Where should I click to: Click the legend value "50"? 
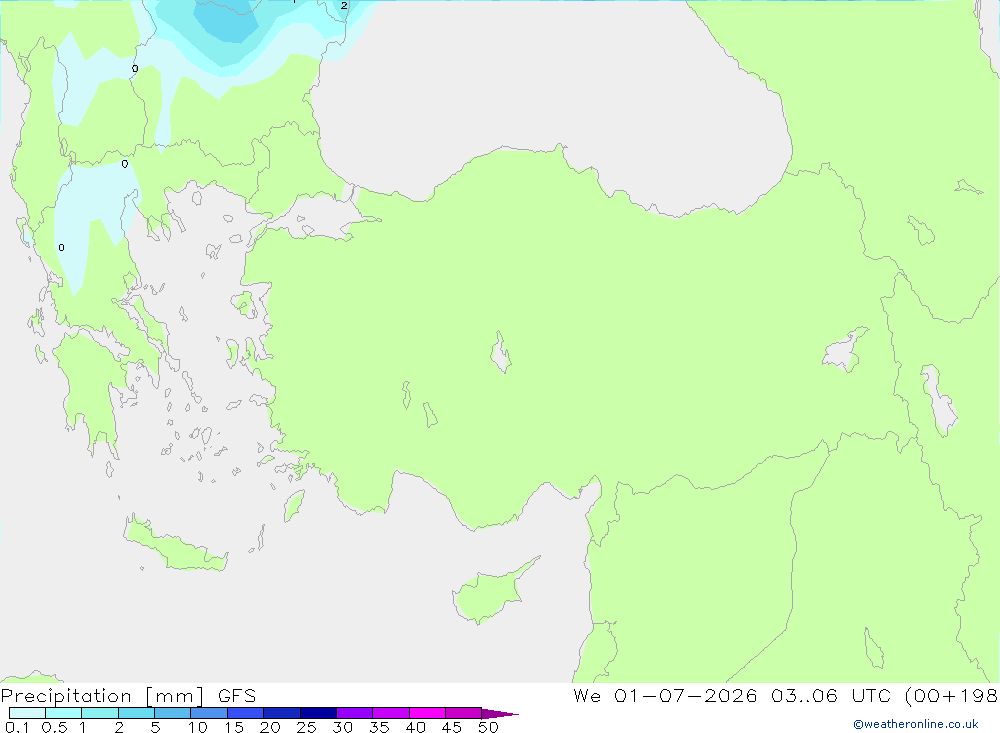pyautogui.click(x=488, y=727)
